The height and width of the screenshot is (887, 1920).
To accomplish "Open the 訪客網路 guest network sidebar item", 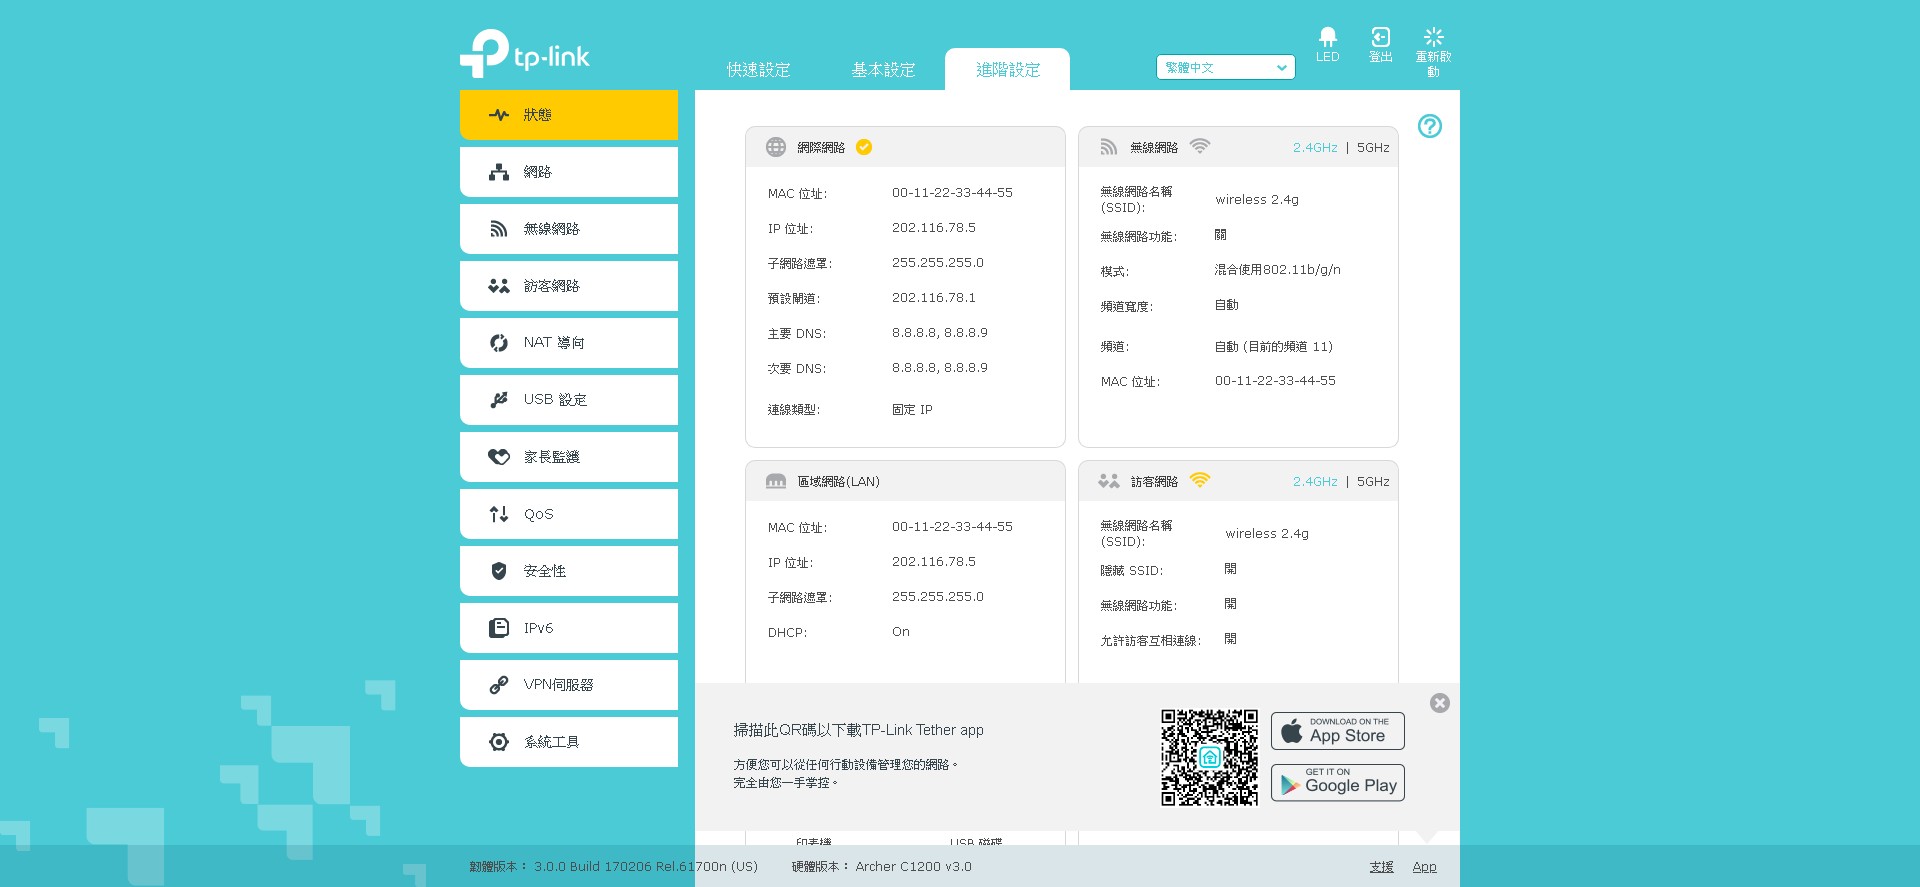I will click(569, 286).
